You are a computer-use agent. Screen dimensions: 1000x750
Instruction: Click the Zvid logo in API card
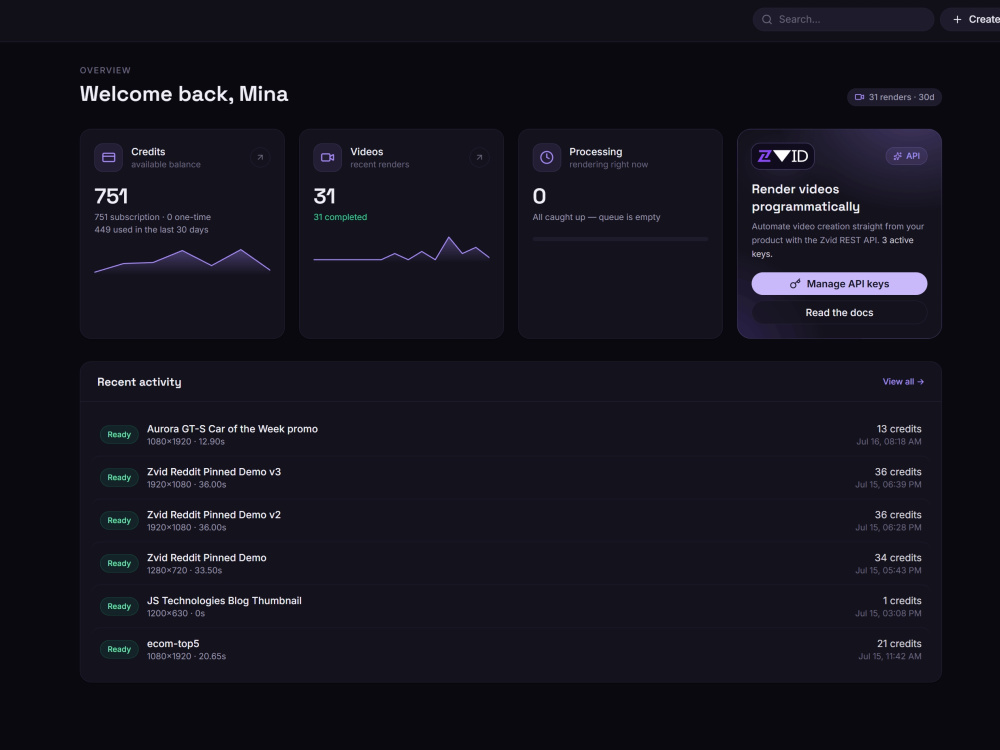pos(783,156)
